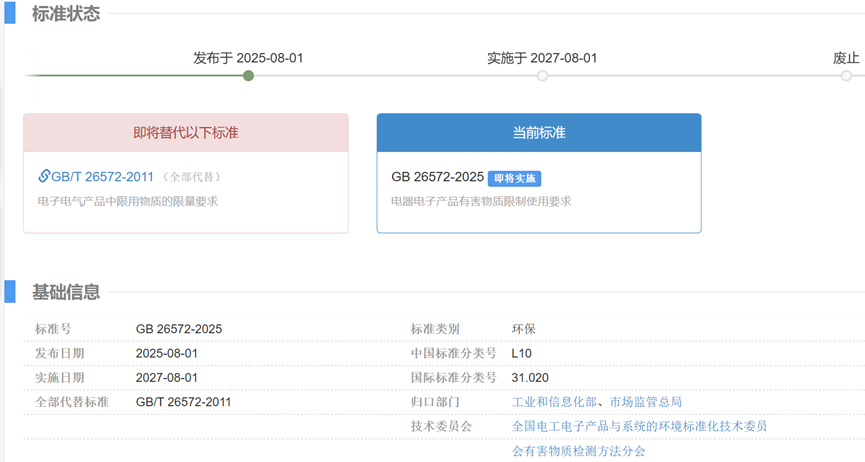Click the 标准类别 value 环保

click(524, 329)
